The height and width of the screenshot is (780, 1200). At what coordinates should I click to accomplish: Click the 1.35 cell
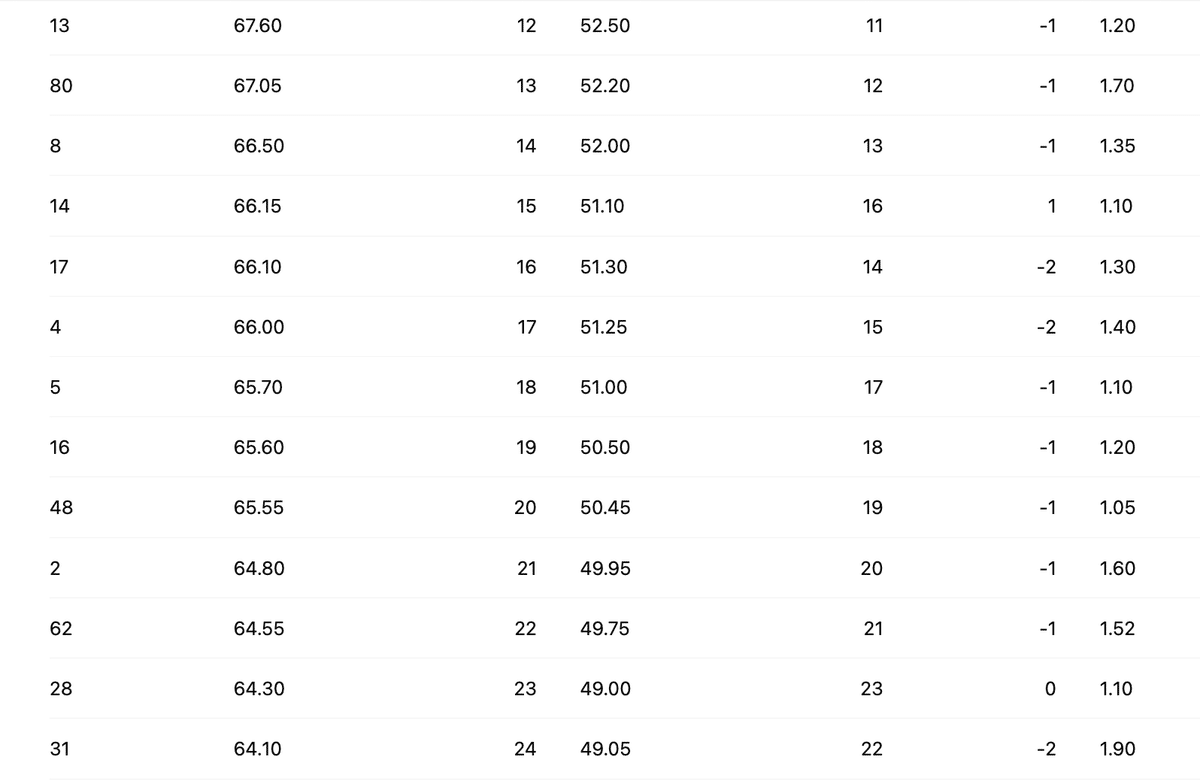click(1116, 146)
